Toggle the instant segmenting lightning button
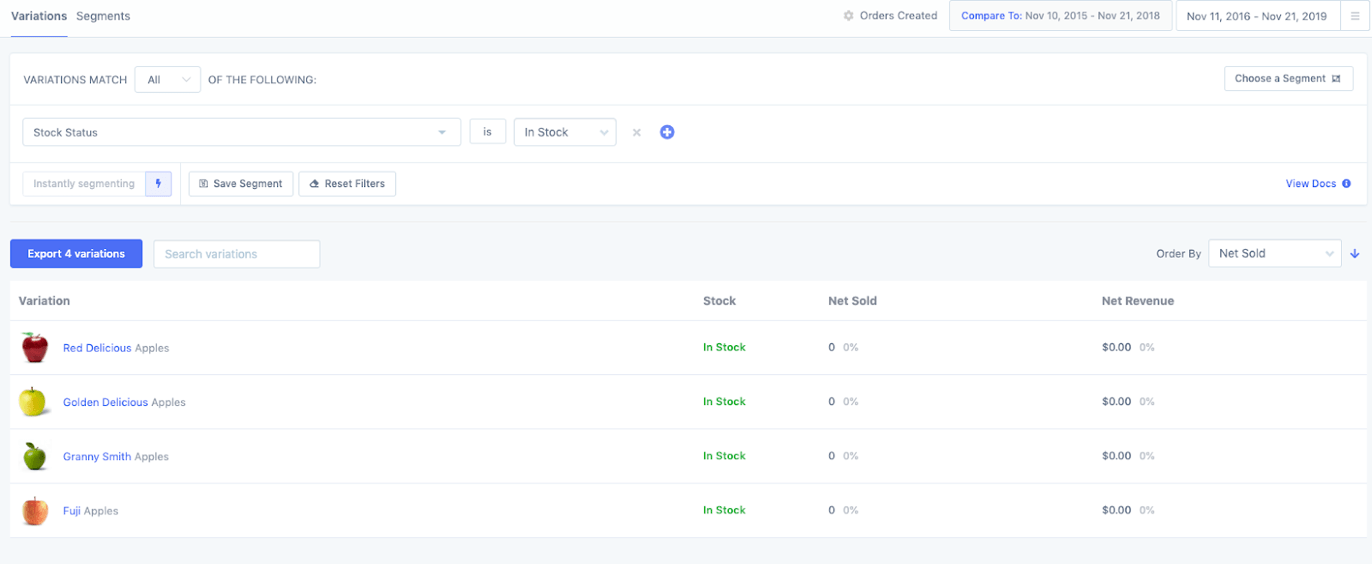The width and height of the screenshot is (1372, 564). pos(158,184)
